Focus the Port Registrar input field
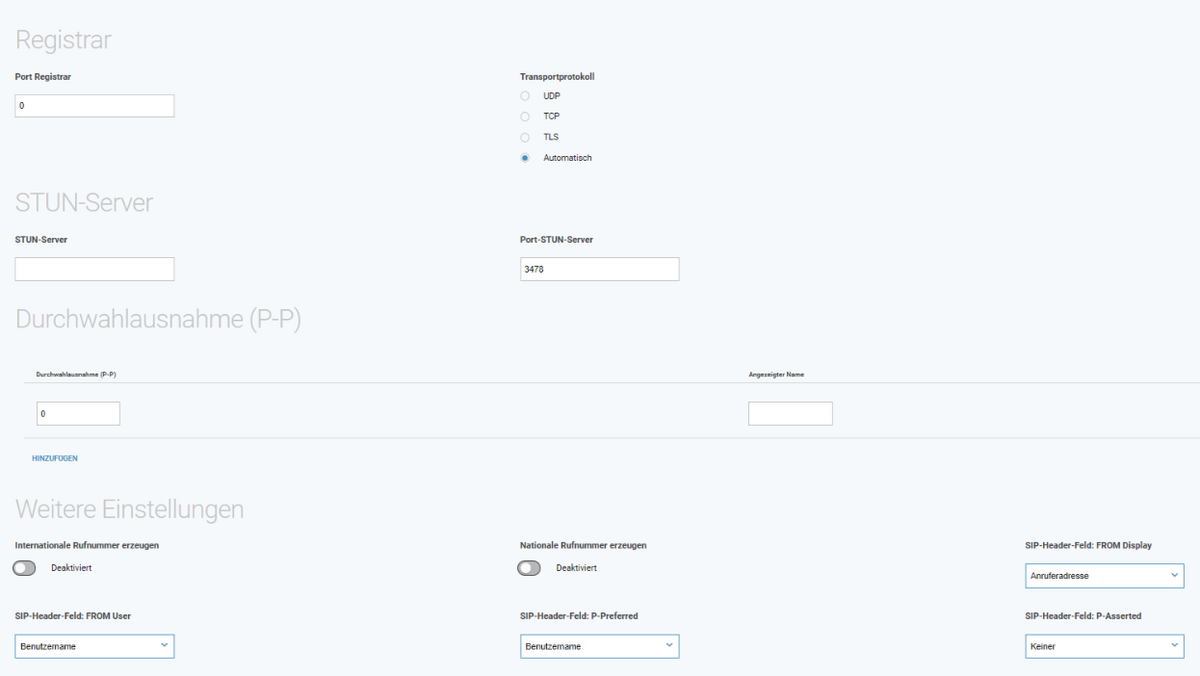The height and width of the screenshot is (676, 1200). click(94, 106)
